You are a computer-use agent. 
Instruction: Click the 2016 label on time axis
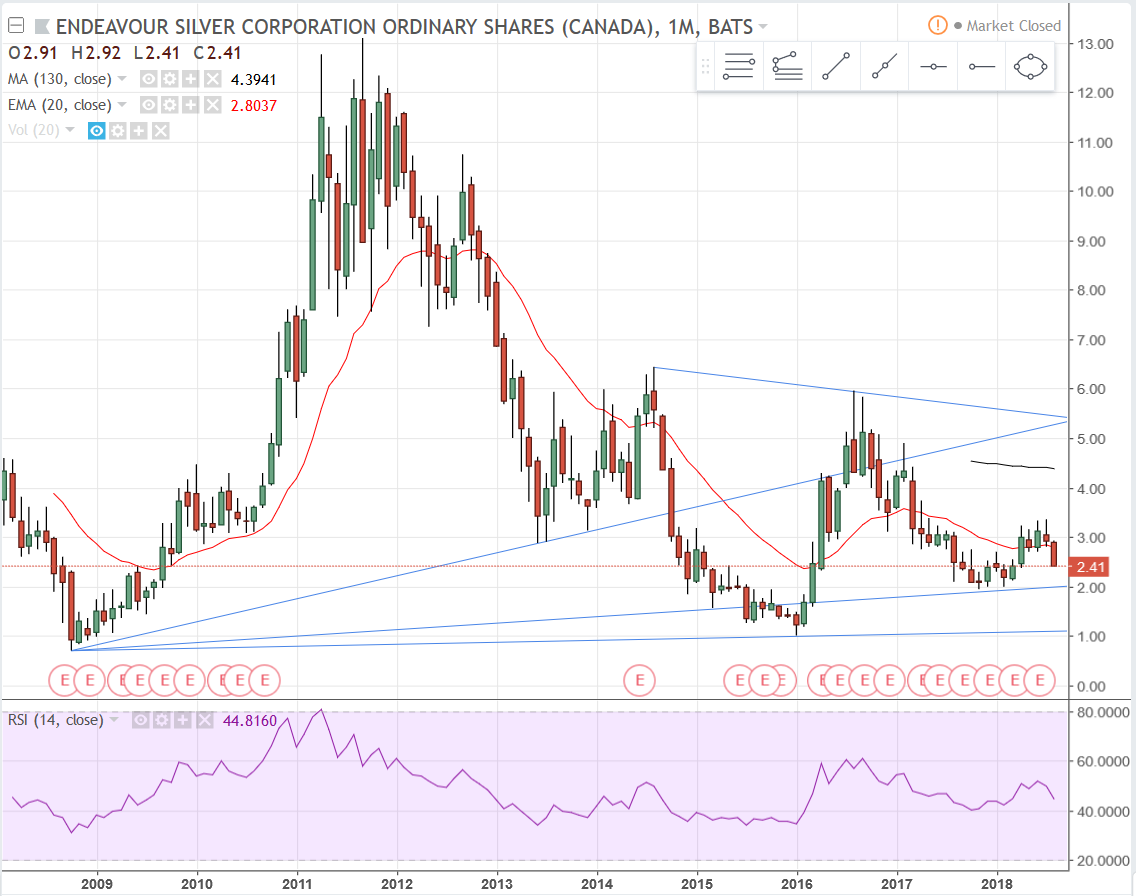[797, 884]
